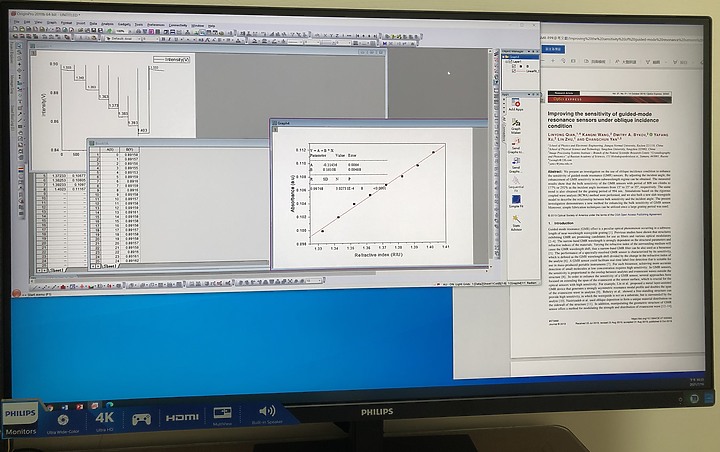Image resolution: width=720 pixels, height=452 pixels.
Task: Toggle Italic in the Format toolbar
Action: 169,40
